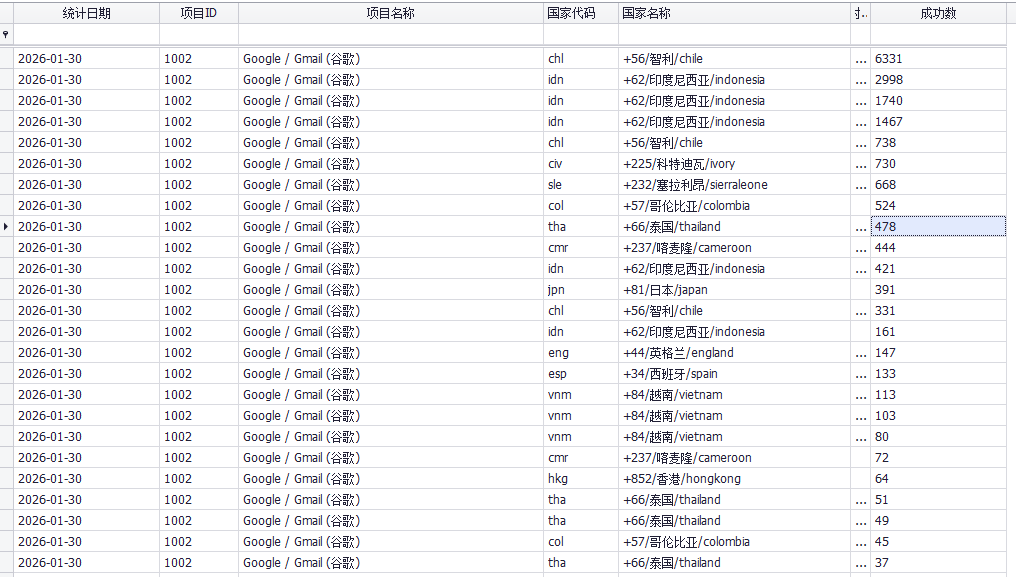Sort by the 项目ID column header

pyautogui.click(x=199, y=13)
